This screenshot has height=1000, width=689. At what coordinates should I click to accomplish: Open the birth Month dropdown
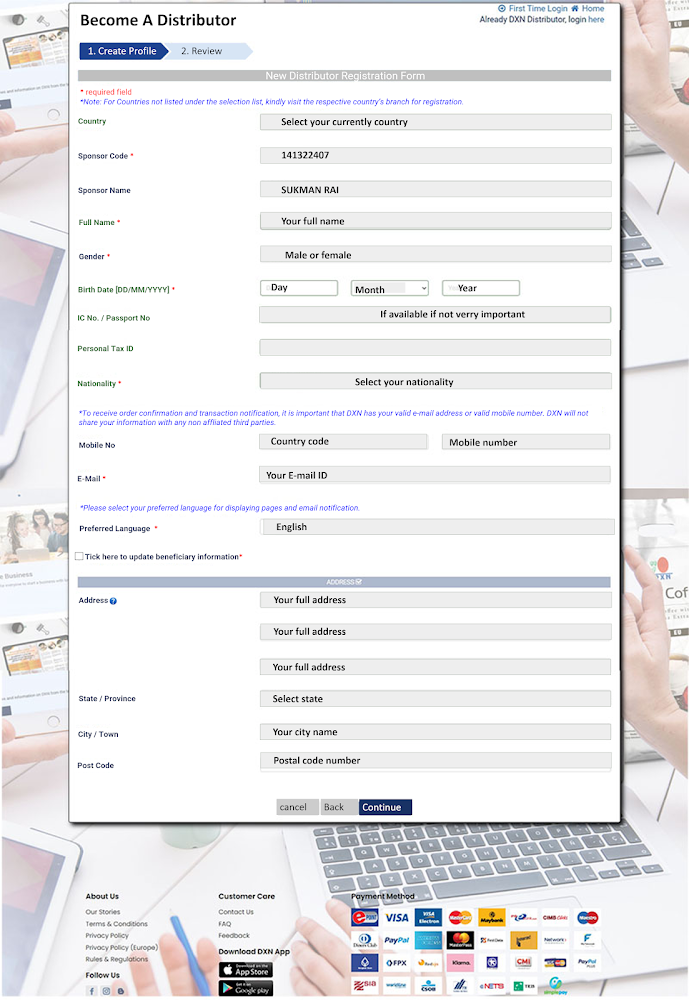tap(390, 288)
